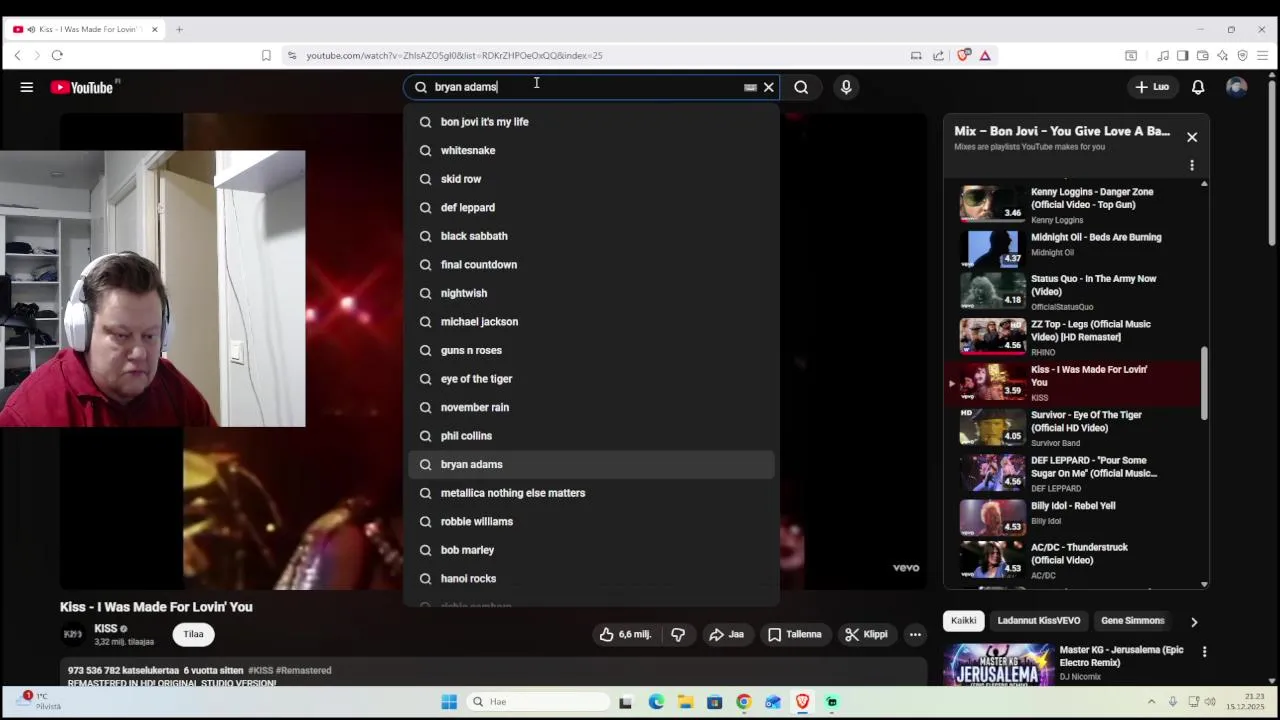Select the black sabbath suggestion
The image size is (1280, 720).
[x=591, y=236]
